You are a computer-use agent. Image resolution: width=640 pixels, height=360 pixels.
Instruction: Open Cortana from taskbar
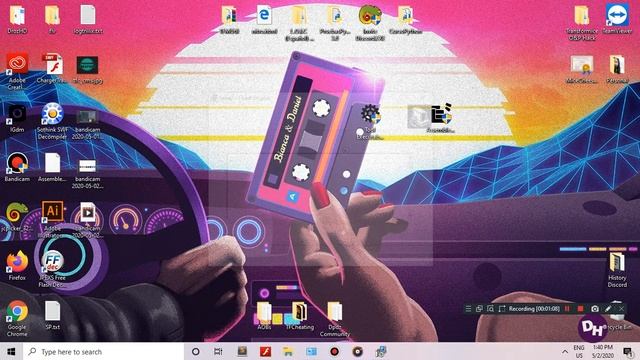tap(196, 351)
